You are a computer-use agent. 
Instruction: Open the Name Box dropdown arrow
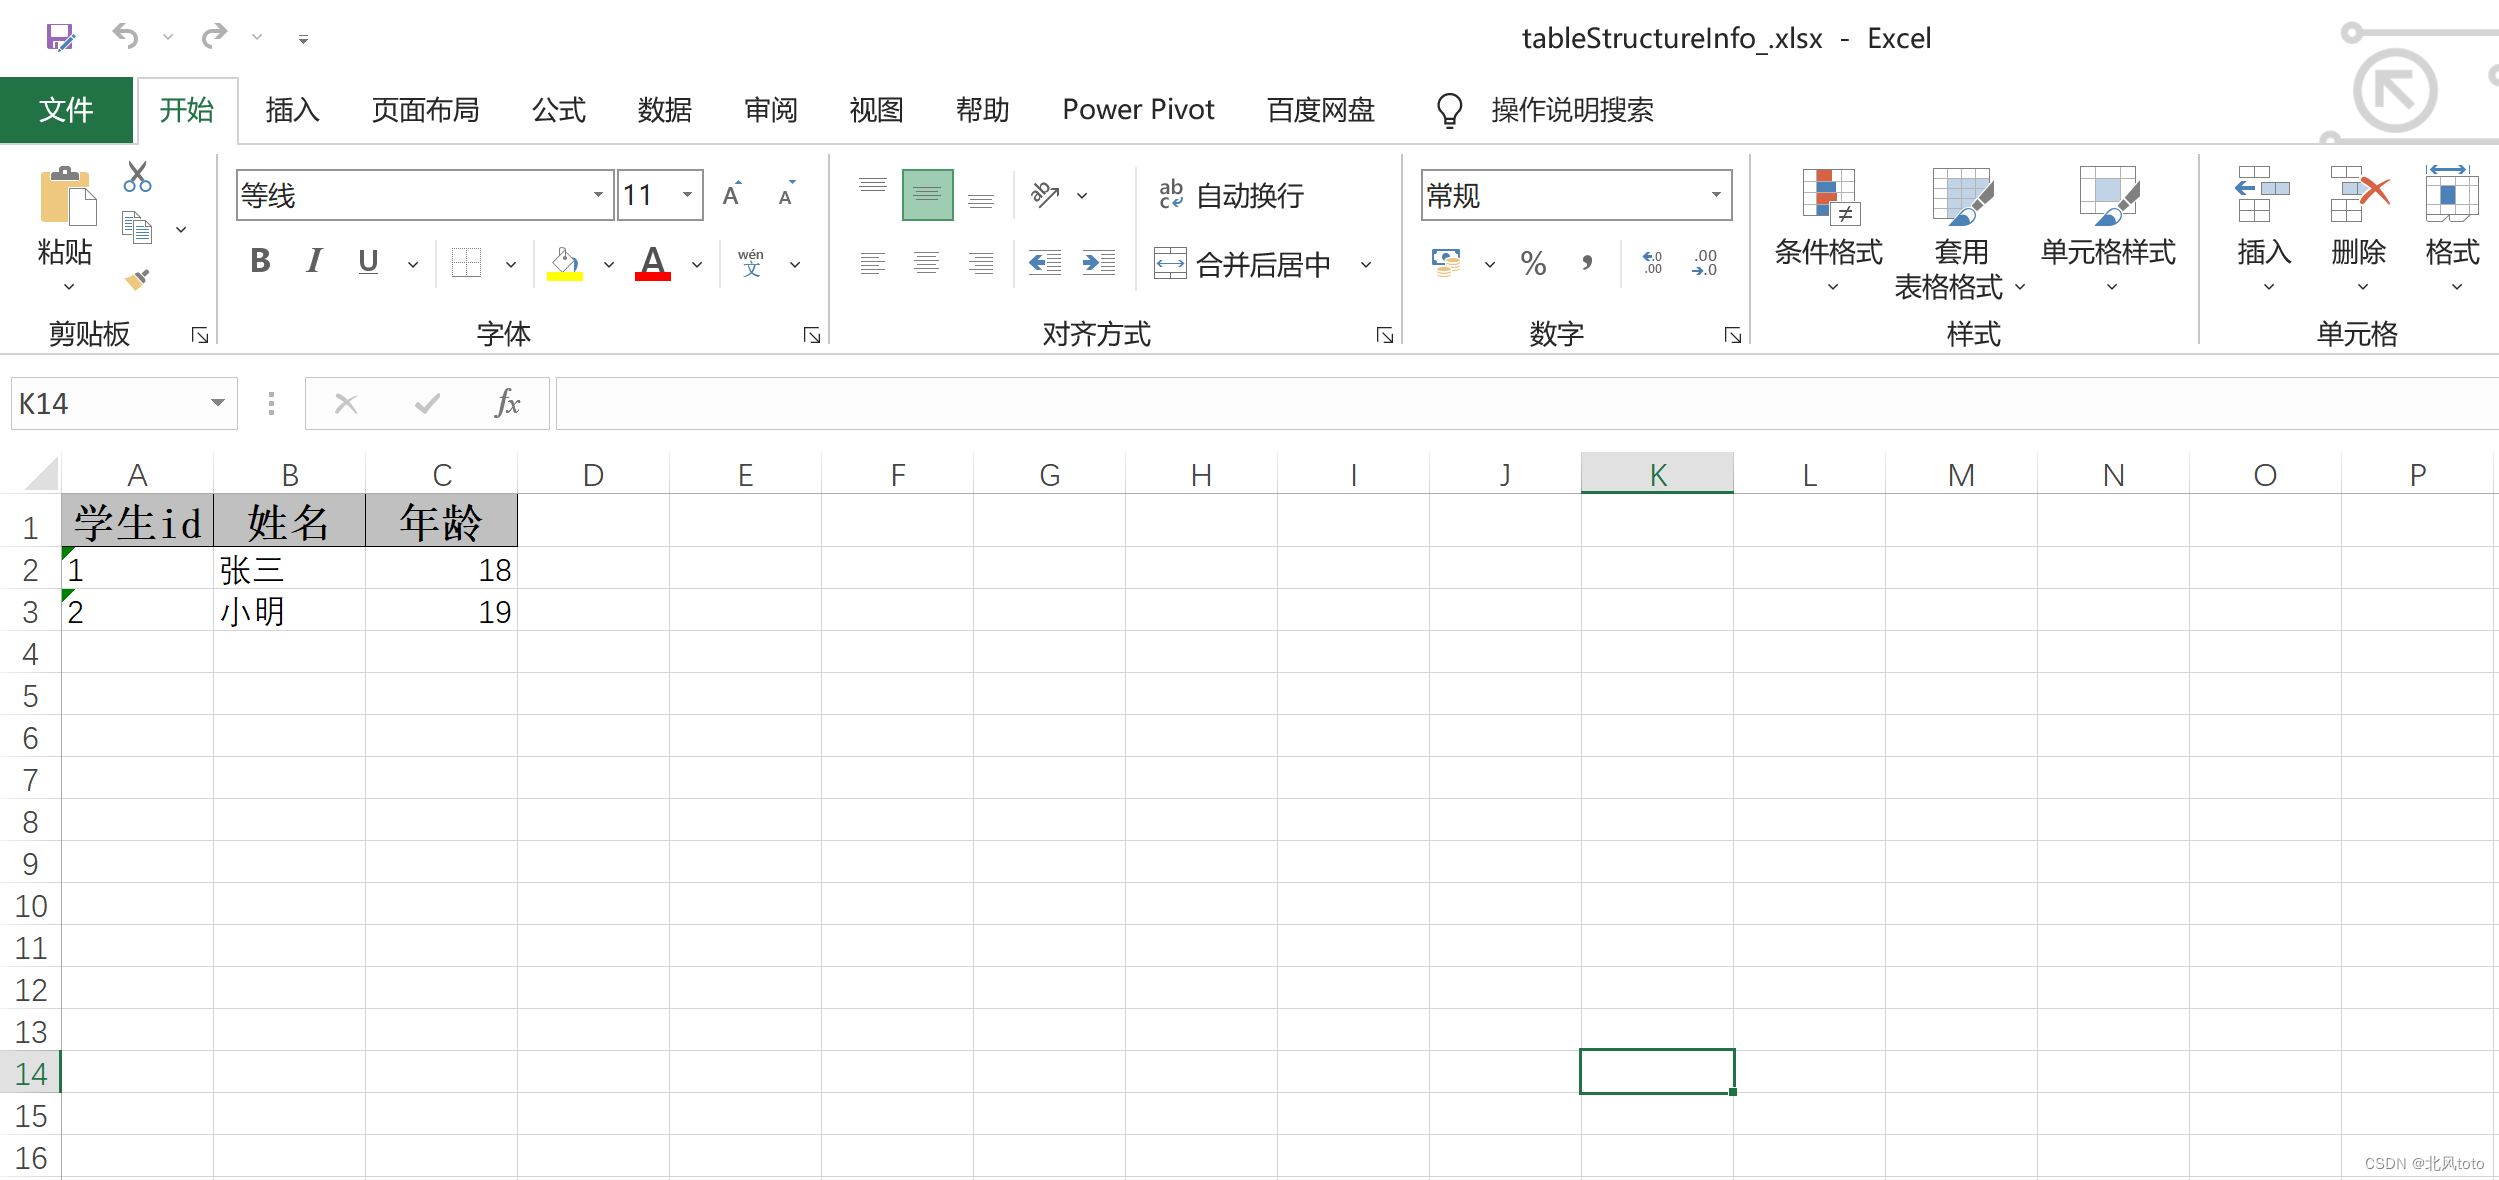point(217,404)
